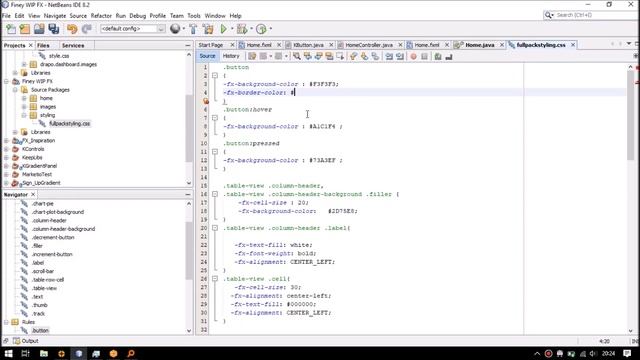The height and width of the screenshot is (360, 640).
Task: Close the fullpackstyling.css tab
Action: (573, 45)
